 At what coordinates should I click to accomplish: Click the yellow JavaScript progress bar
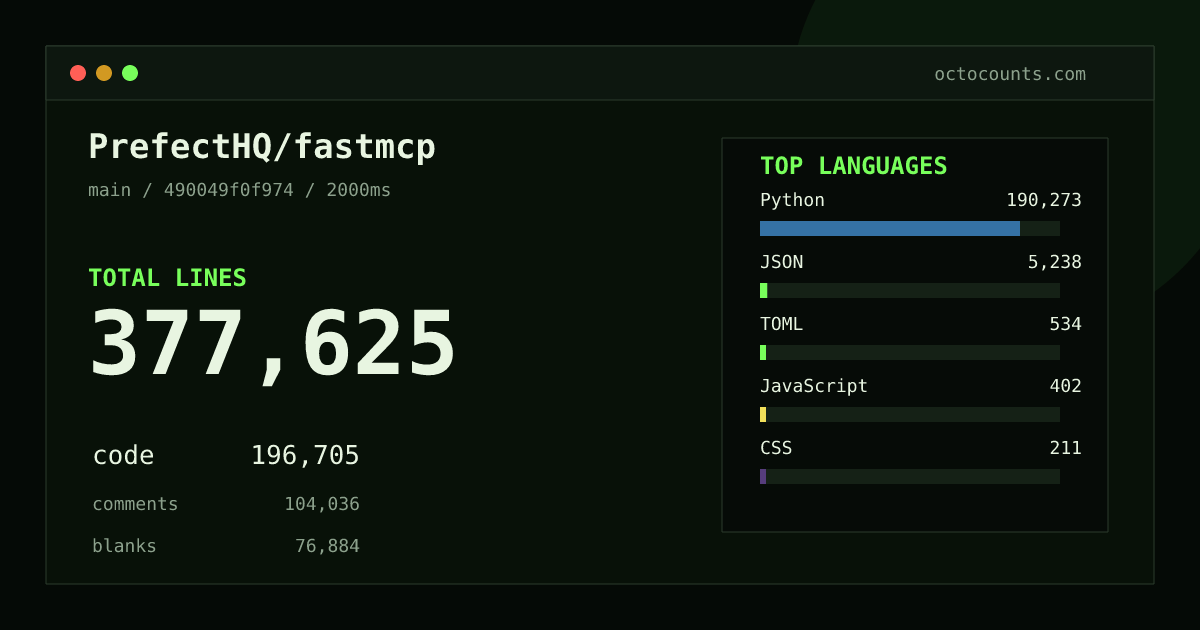(x=763, y=414)
